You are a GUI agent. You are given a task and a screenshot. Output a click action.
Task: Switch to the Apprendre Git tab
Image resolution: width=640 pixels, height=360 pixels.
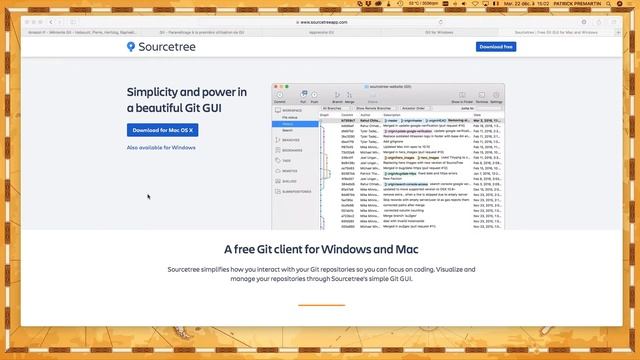click(x=321, y=32)
